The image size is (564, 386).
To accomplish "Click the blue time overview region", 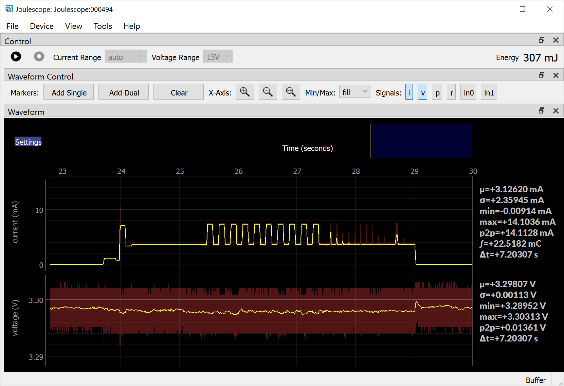I will click(x=421, y=141).
